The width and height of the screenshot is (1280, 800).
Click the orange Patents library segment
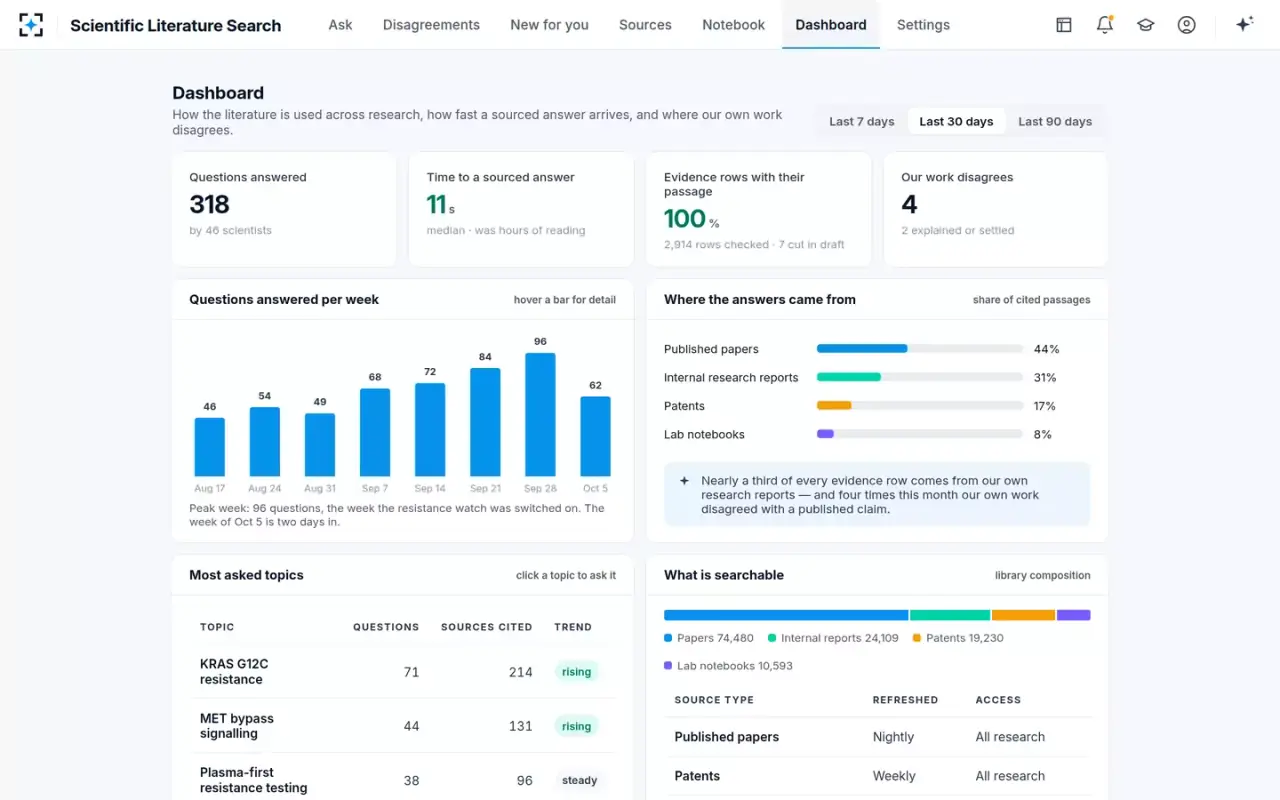1023,615
